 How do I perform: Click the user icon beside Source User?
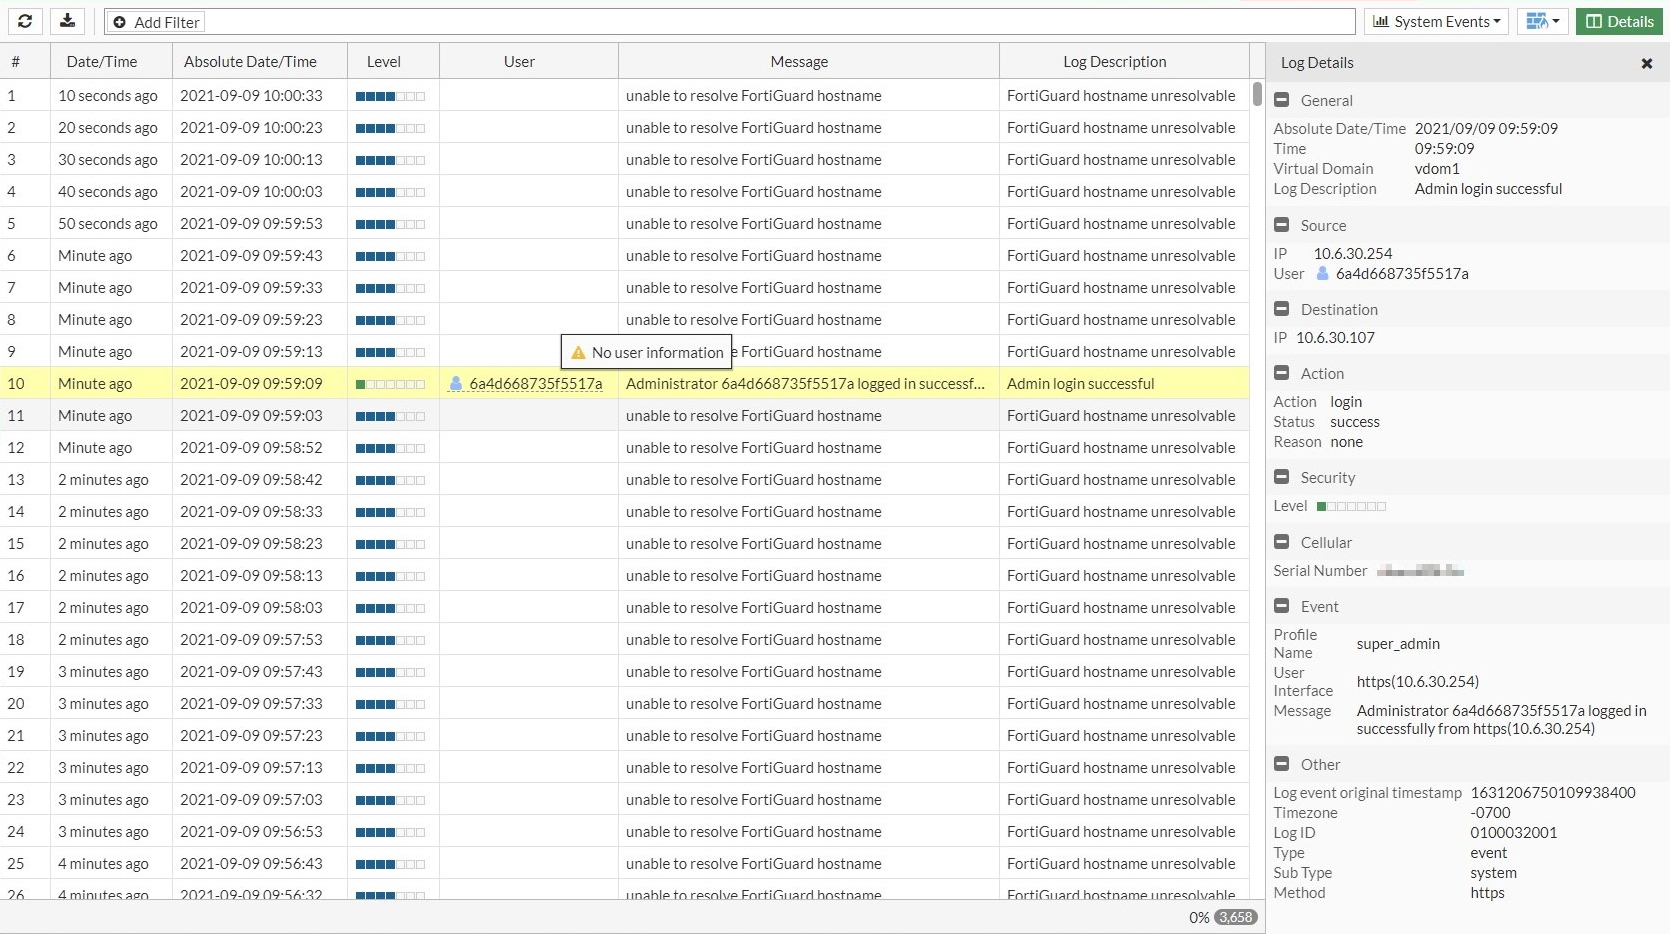click(x=1322, y=273)
